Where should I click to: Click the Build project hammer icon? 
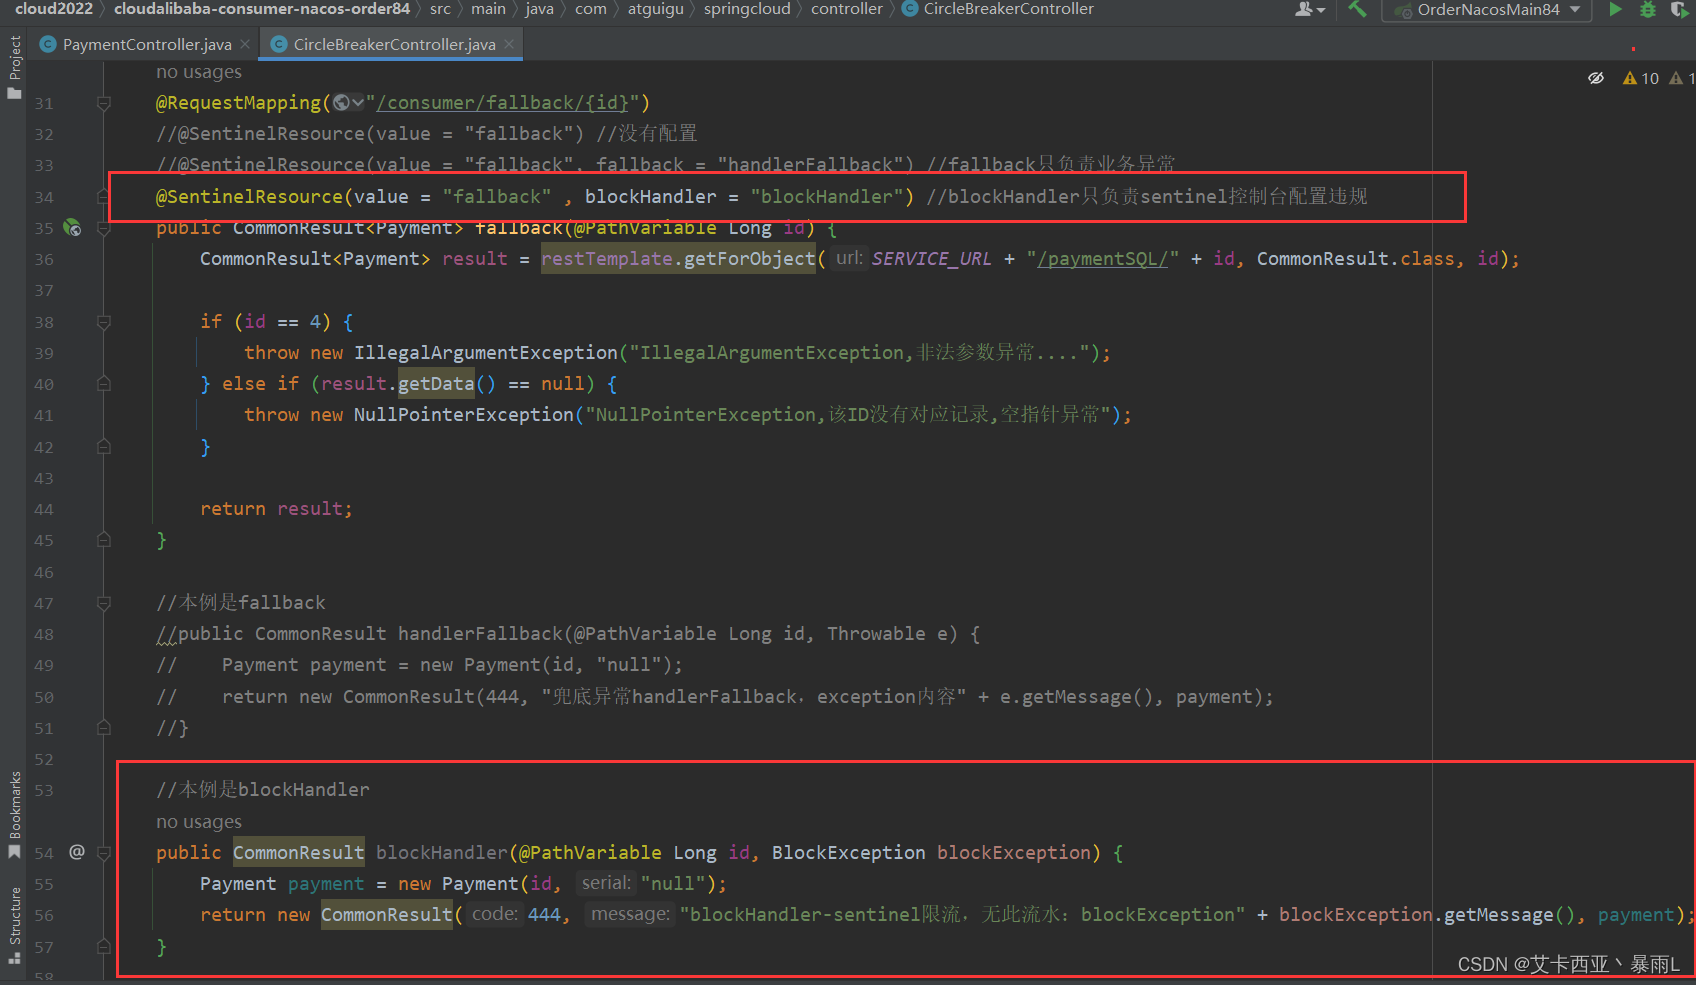1357,9
